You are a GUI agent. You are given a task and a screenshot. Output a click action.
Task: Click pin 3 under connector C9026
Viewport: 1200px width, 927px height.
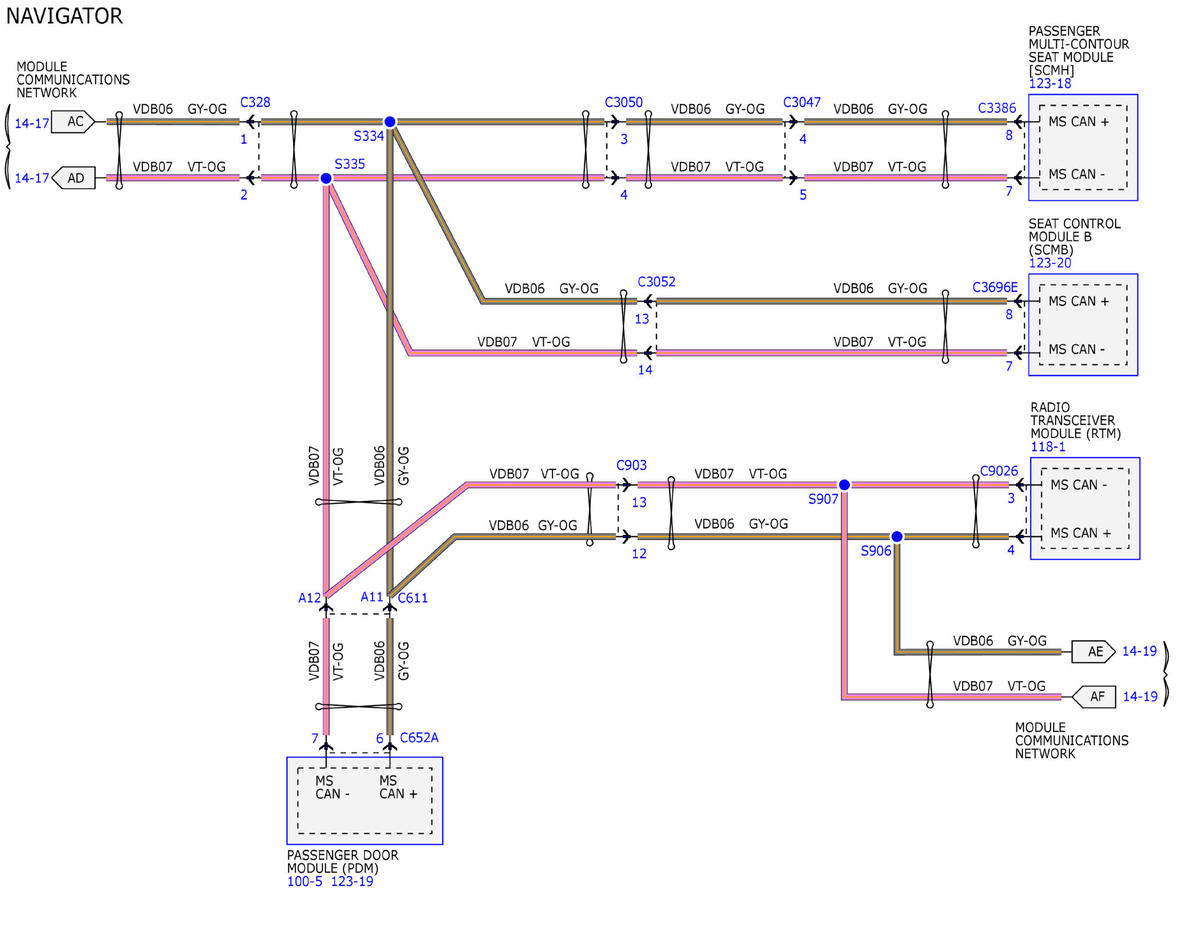coord(1010,497)
